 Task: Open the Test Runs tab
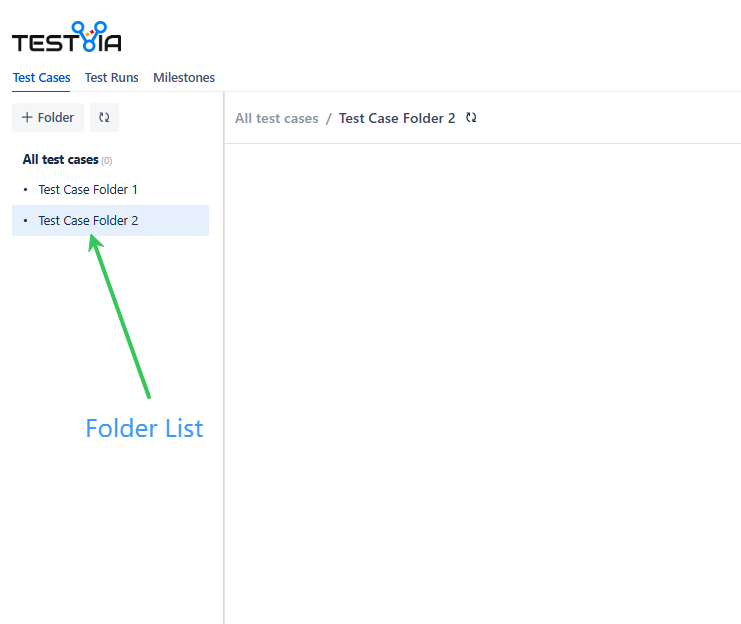[x=112, y=78]
